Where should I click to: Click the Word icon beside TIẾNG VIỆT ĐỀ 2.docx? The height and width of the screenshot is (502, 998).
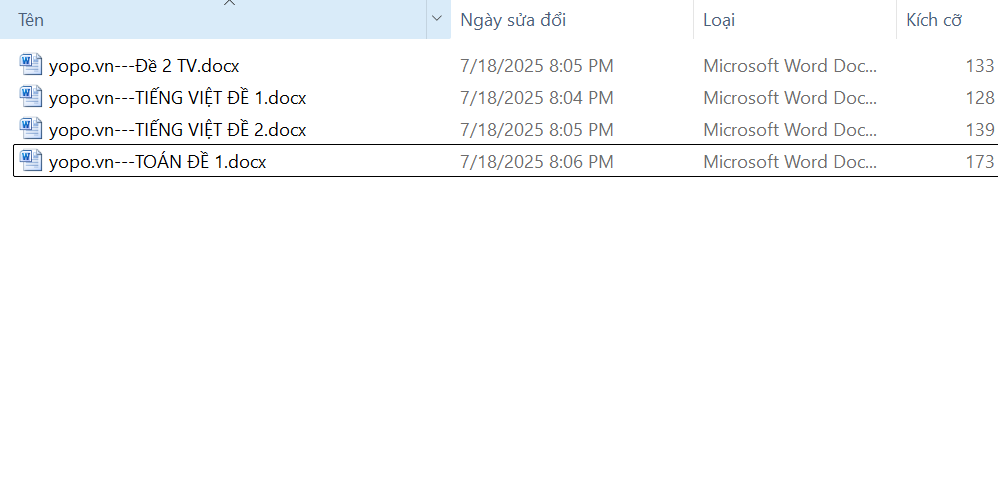coord(31,129)
